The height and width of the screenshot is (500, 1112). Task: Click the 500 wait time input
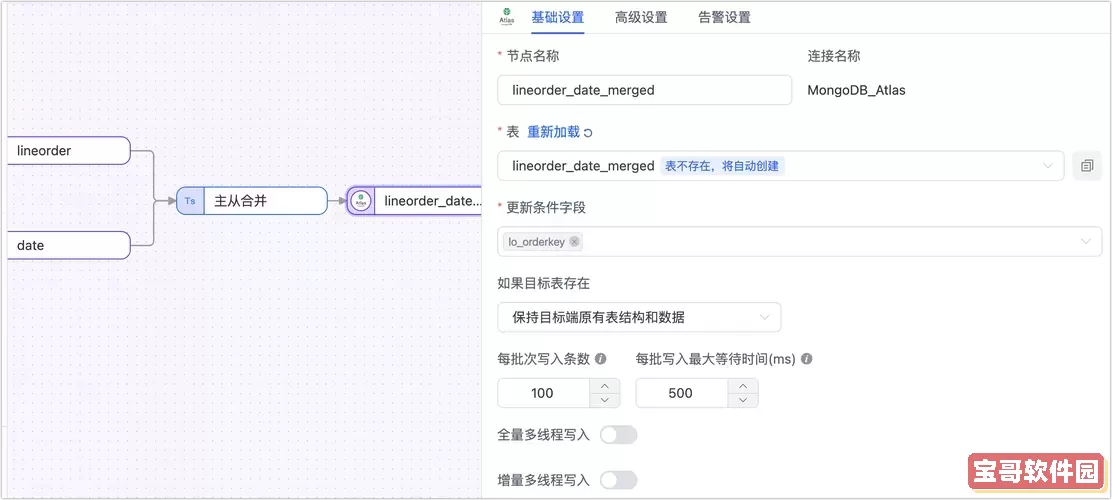(x=682, y=393)
